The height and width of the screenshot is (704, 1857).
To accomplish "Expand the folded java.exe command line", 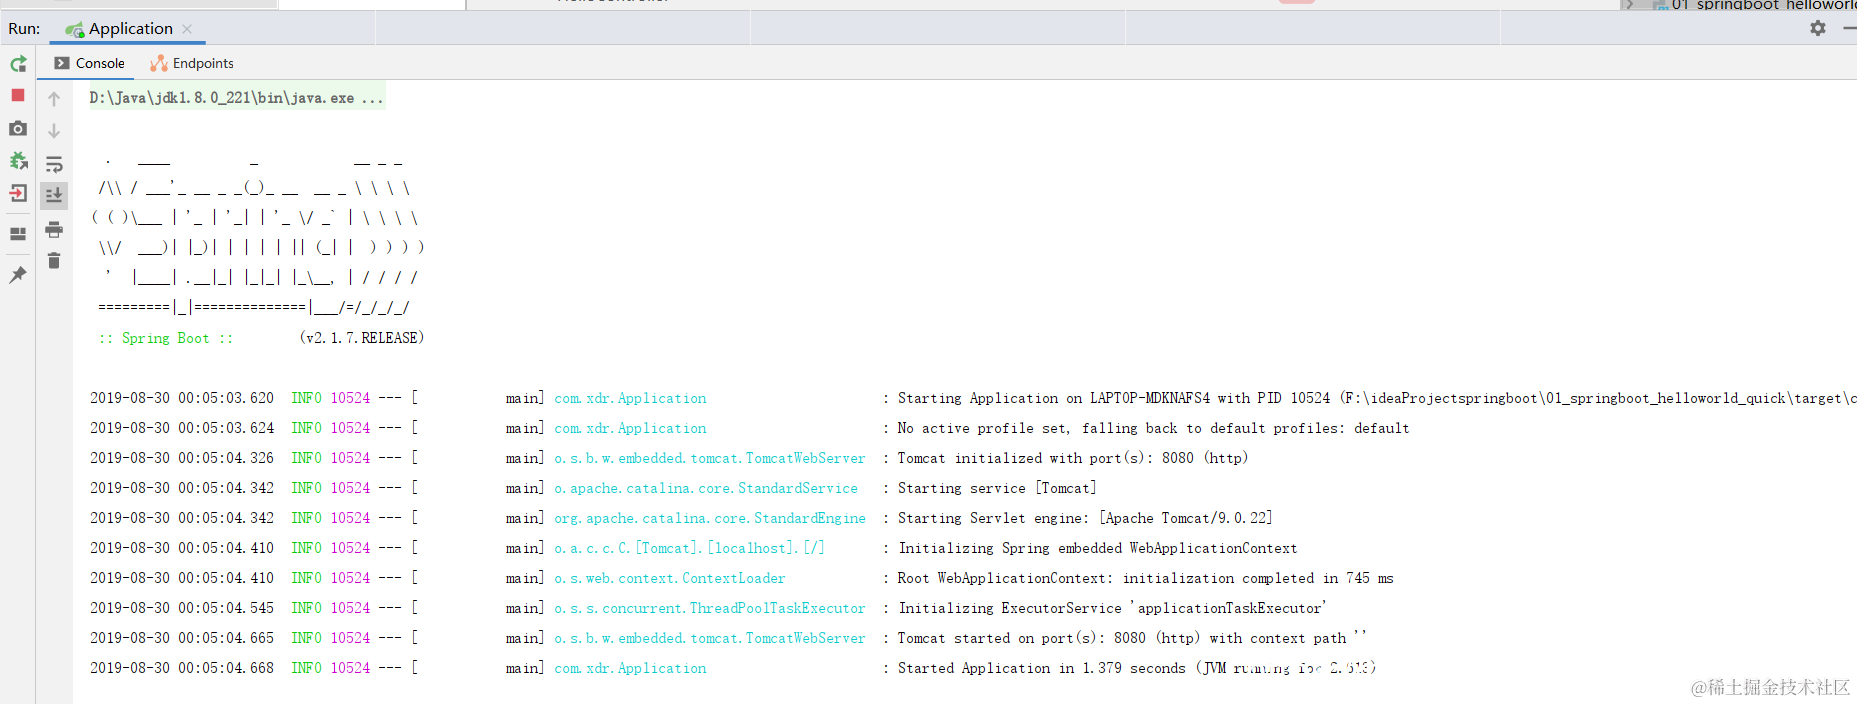I will 236,98.
